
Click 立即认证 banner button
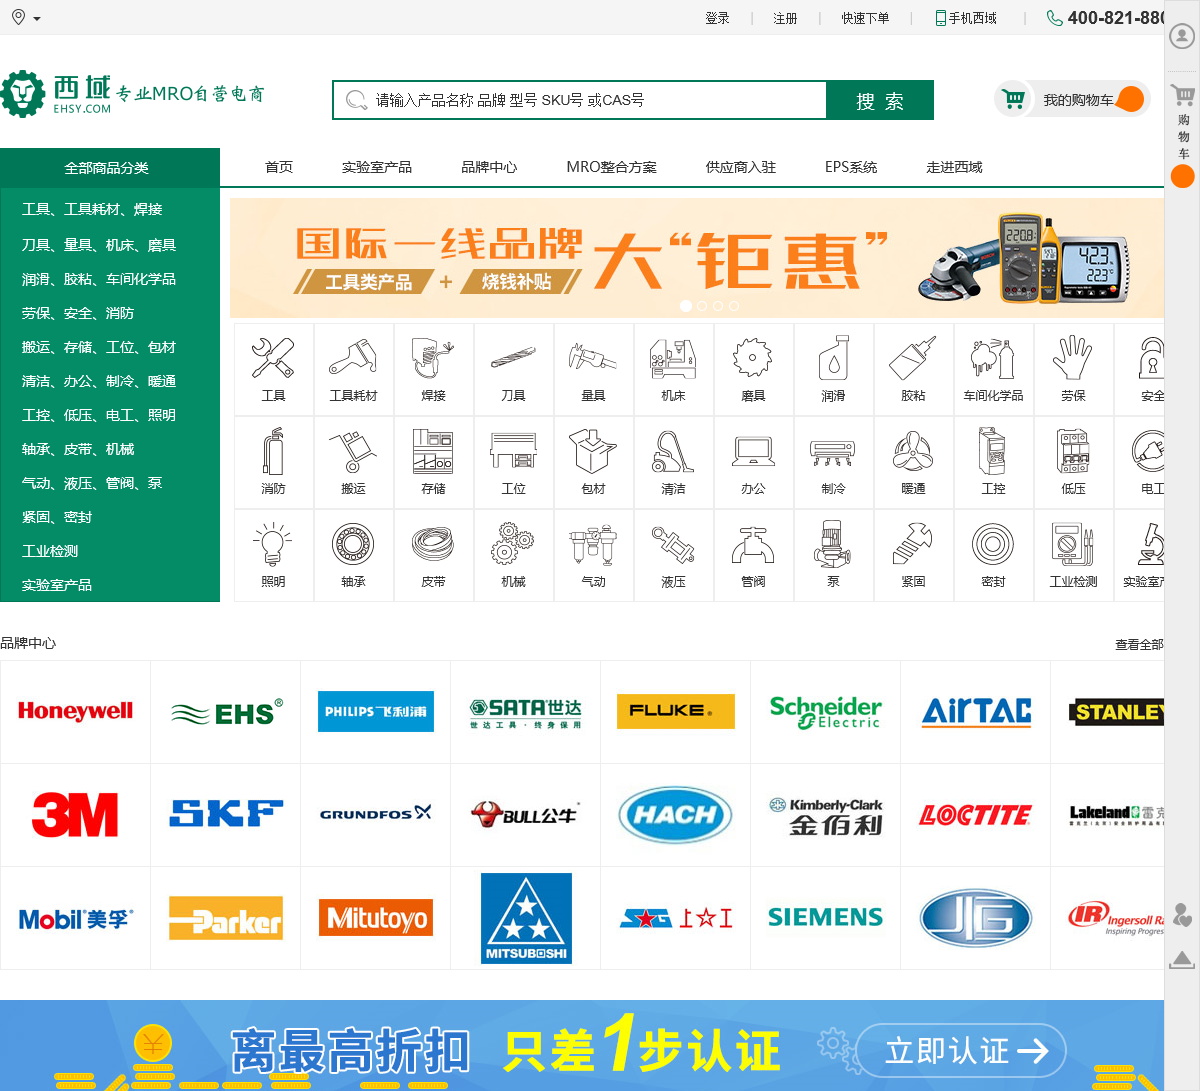(x=961, y=1050)
